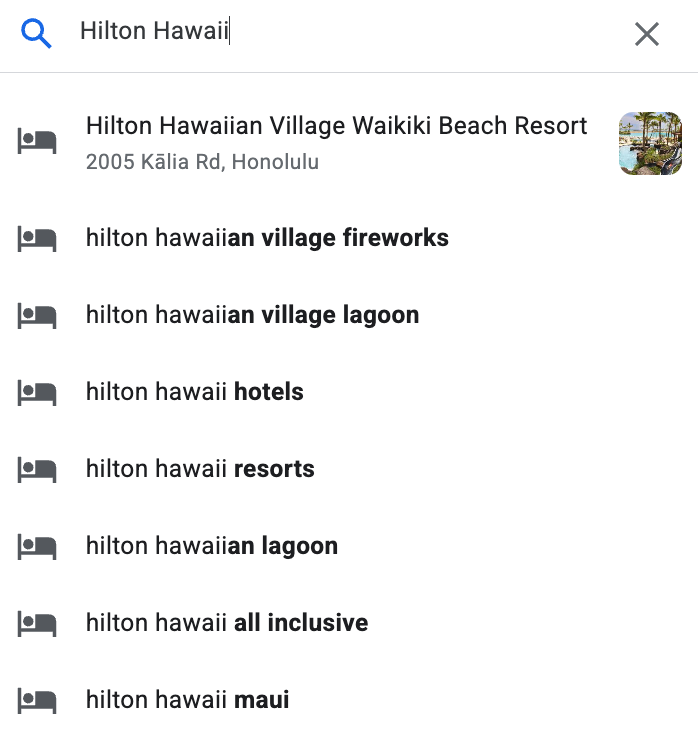Click the blue search magnifier icon

tap(36, 34)
